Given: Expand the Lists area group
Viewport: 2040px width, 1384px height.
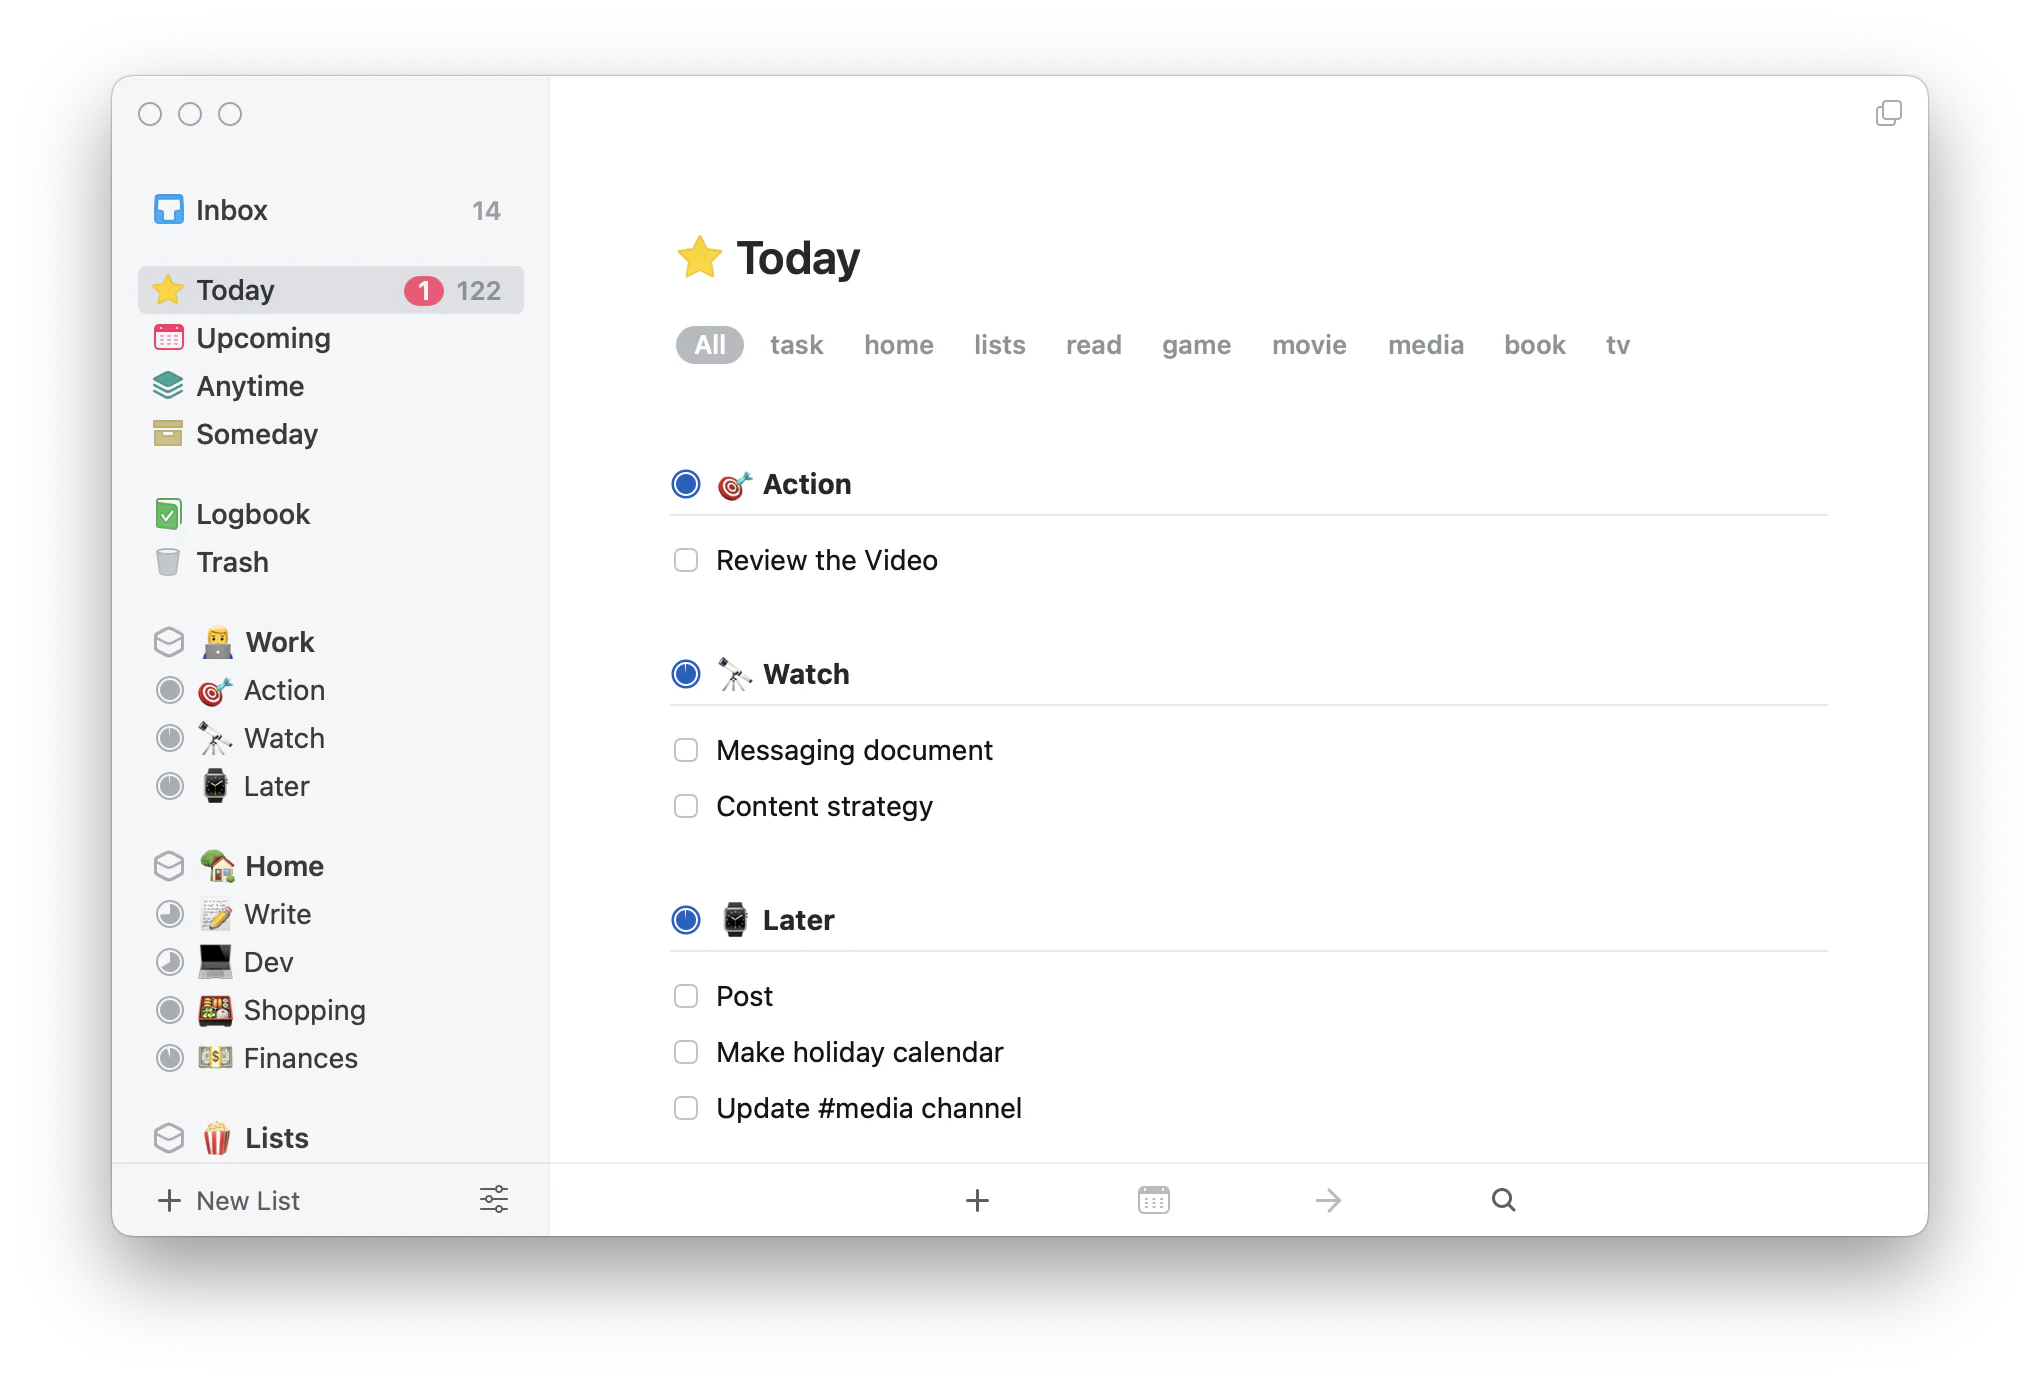Looking at the screenshot, I should [276, 1138].
